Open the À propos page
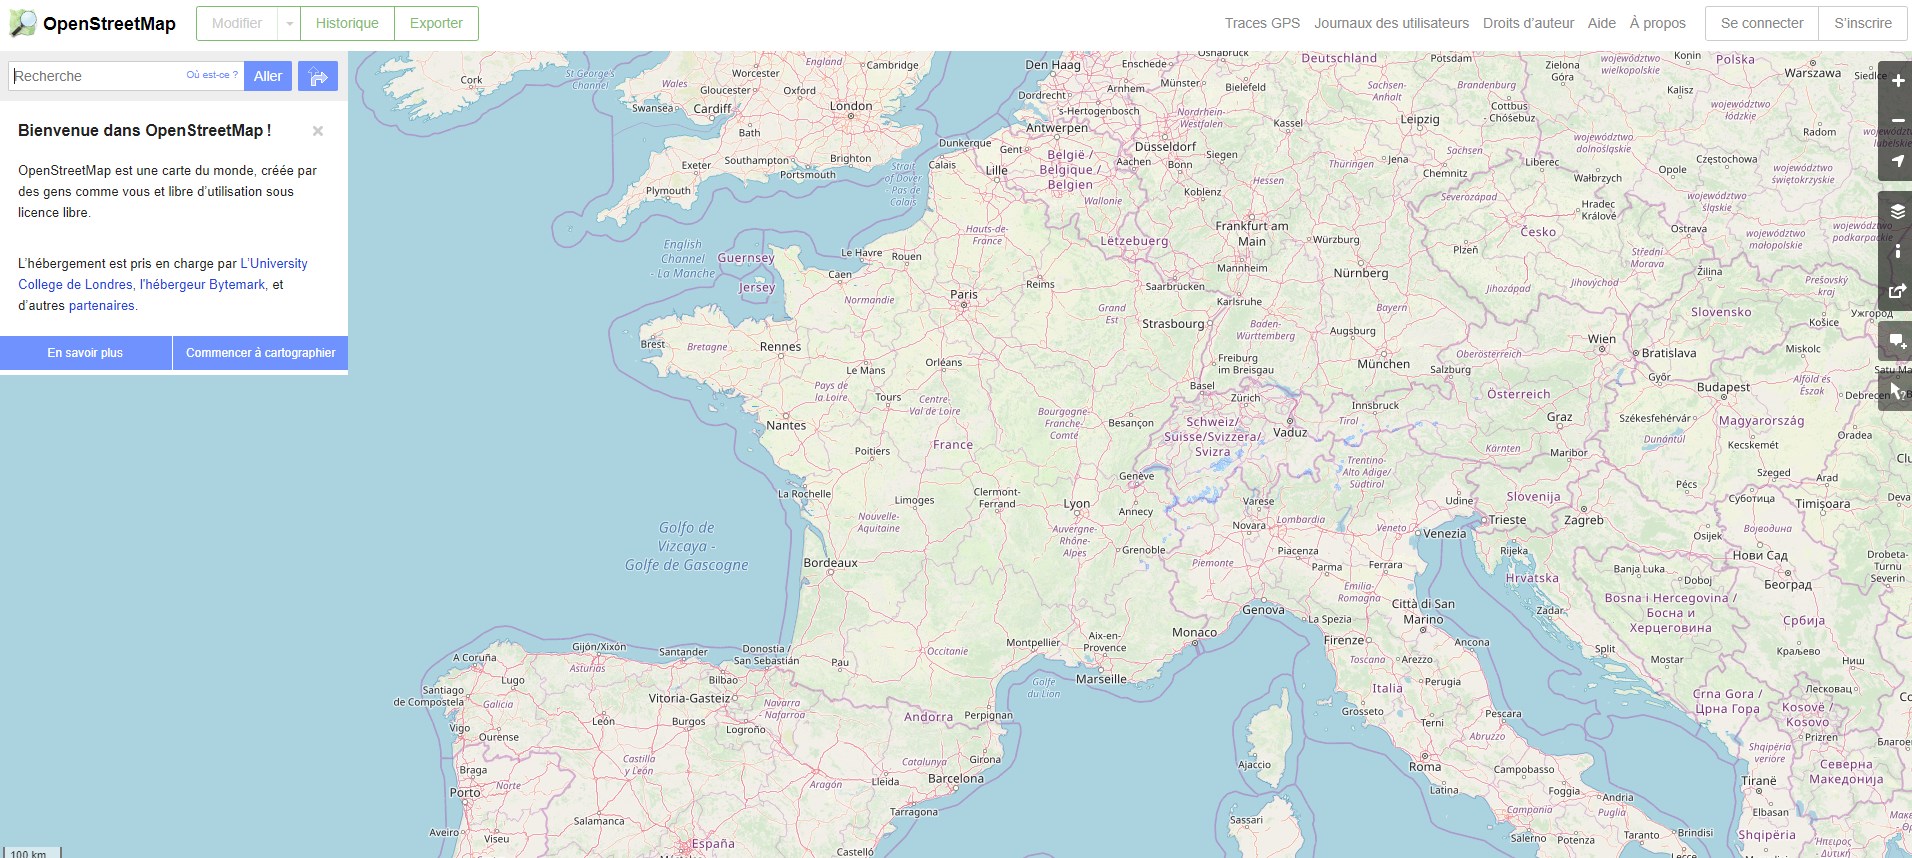Viewport: 1912px width, 858px height. pos(1657,23)
